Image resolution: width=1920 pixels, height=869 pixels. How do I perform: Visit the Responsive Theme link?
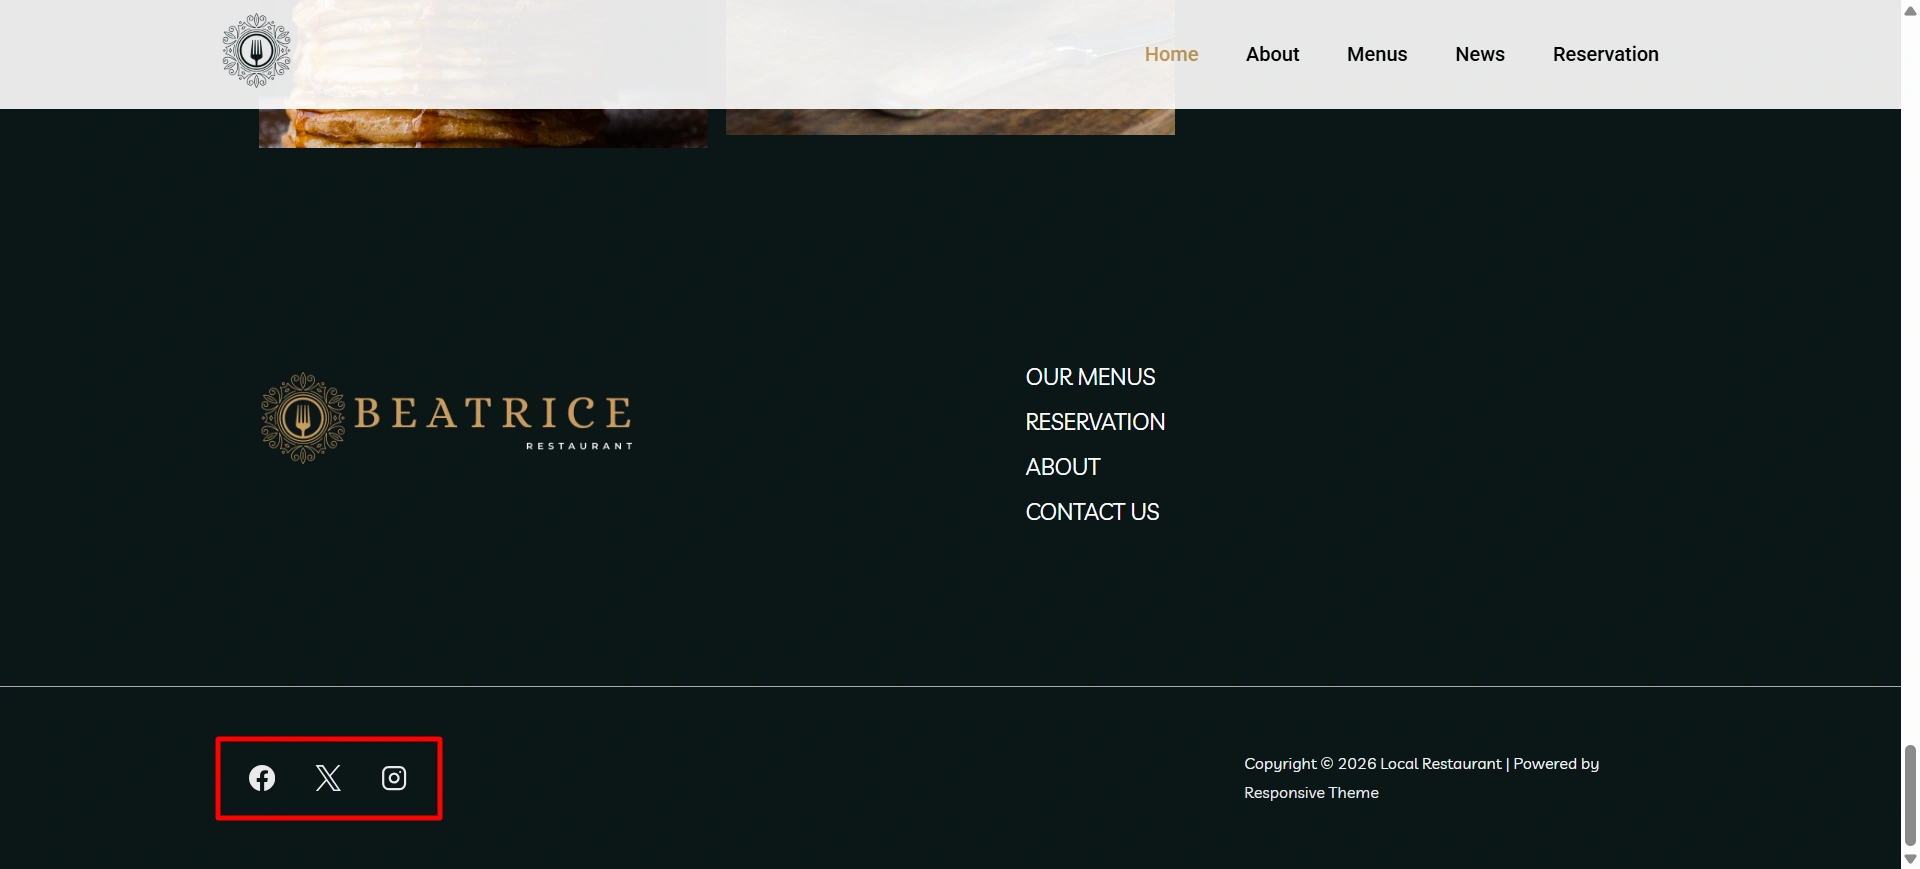1311,793
